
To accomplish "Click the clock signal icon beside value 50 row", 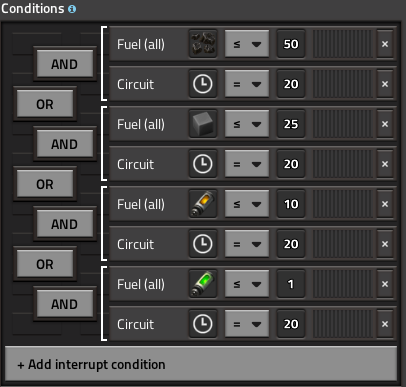I will [203, 84].
